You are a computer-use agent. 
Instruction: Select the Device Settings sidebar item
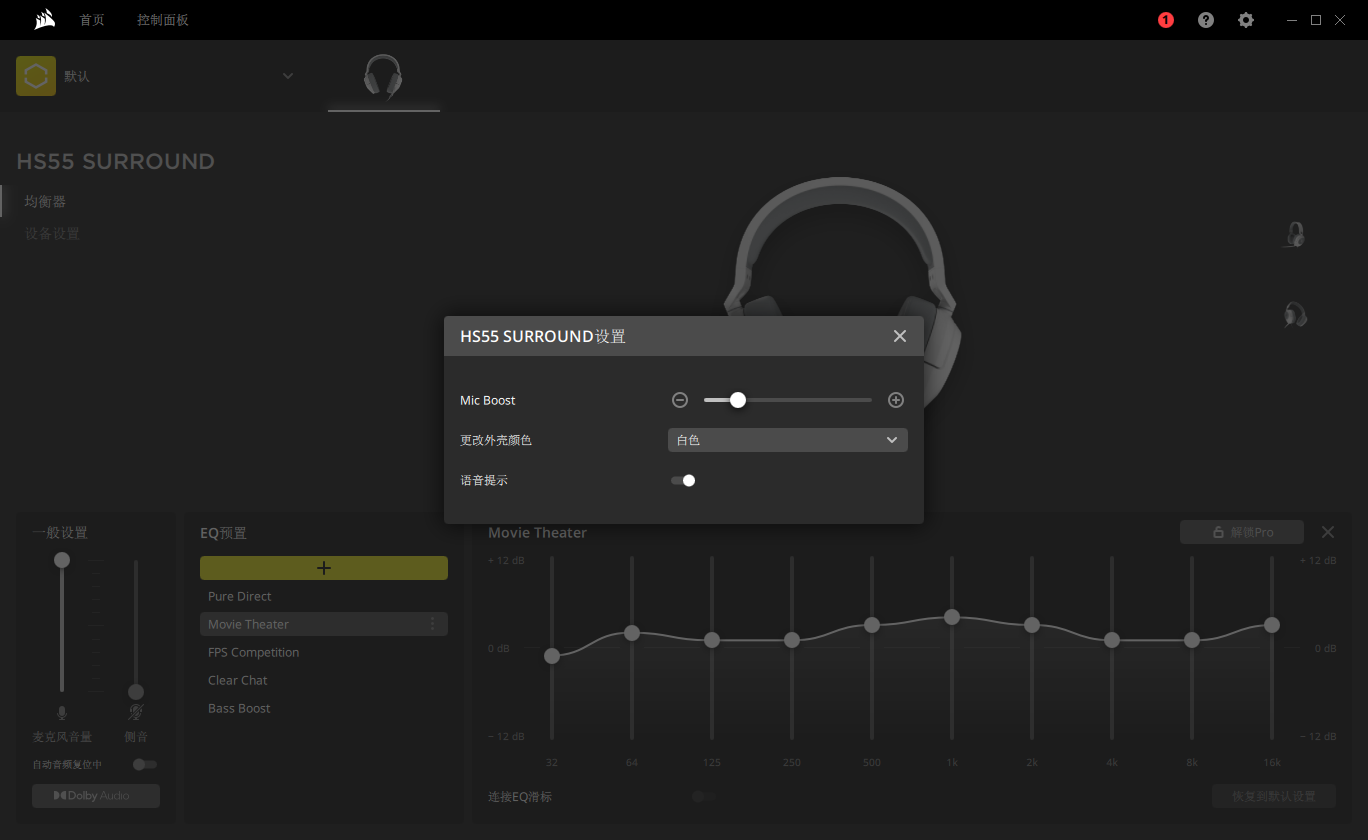pos(52,233)
